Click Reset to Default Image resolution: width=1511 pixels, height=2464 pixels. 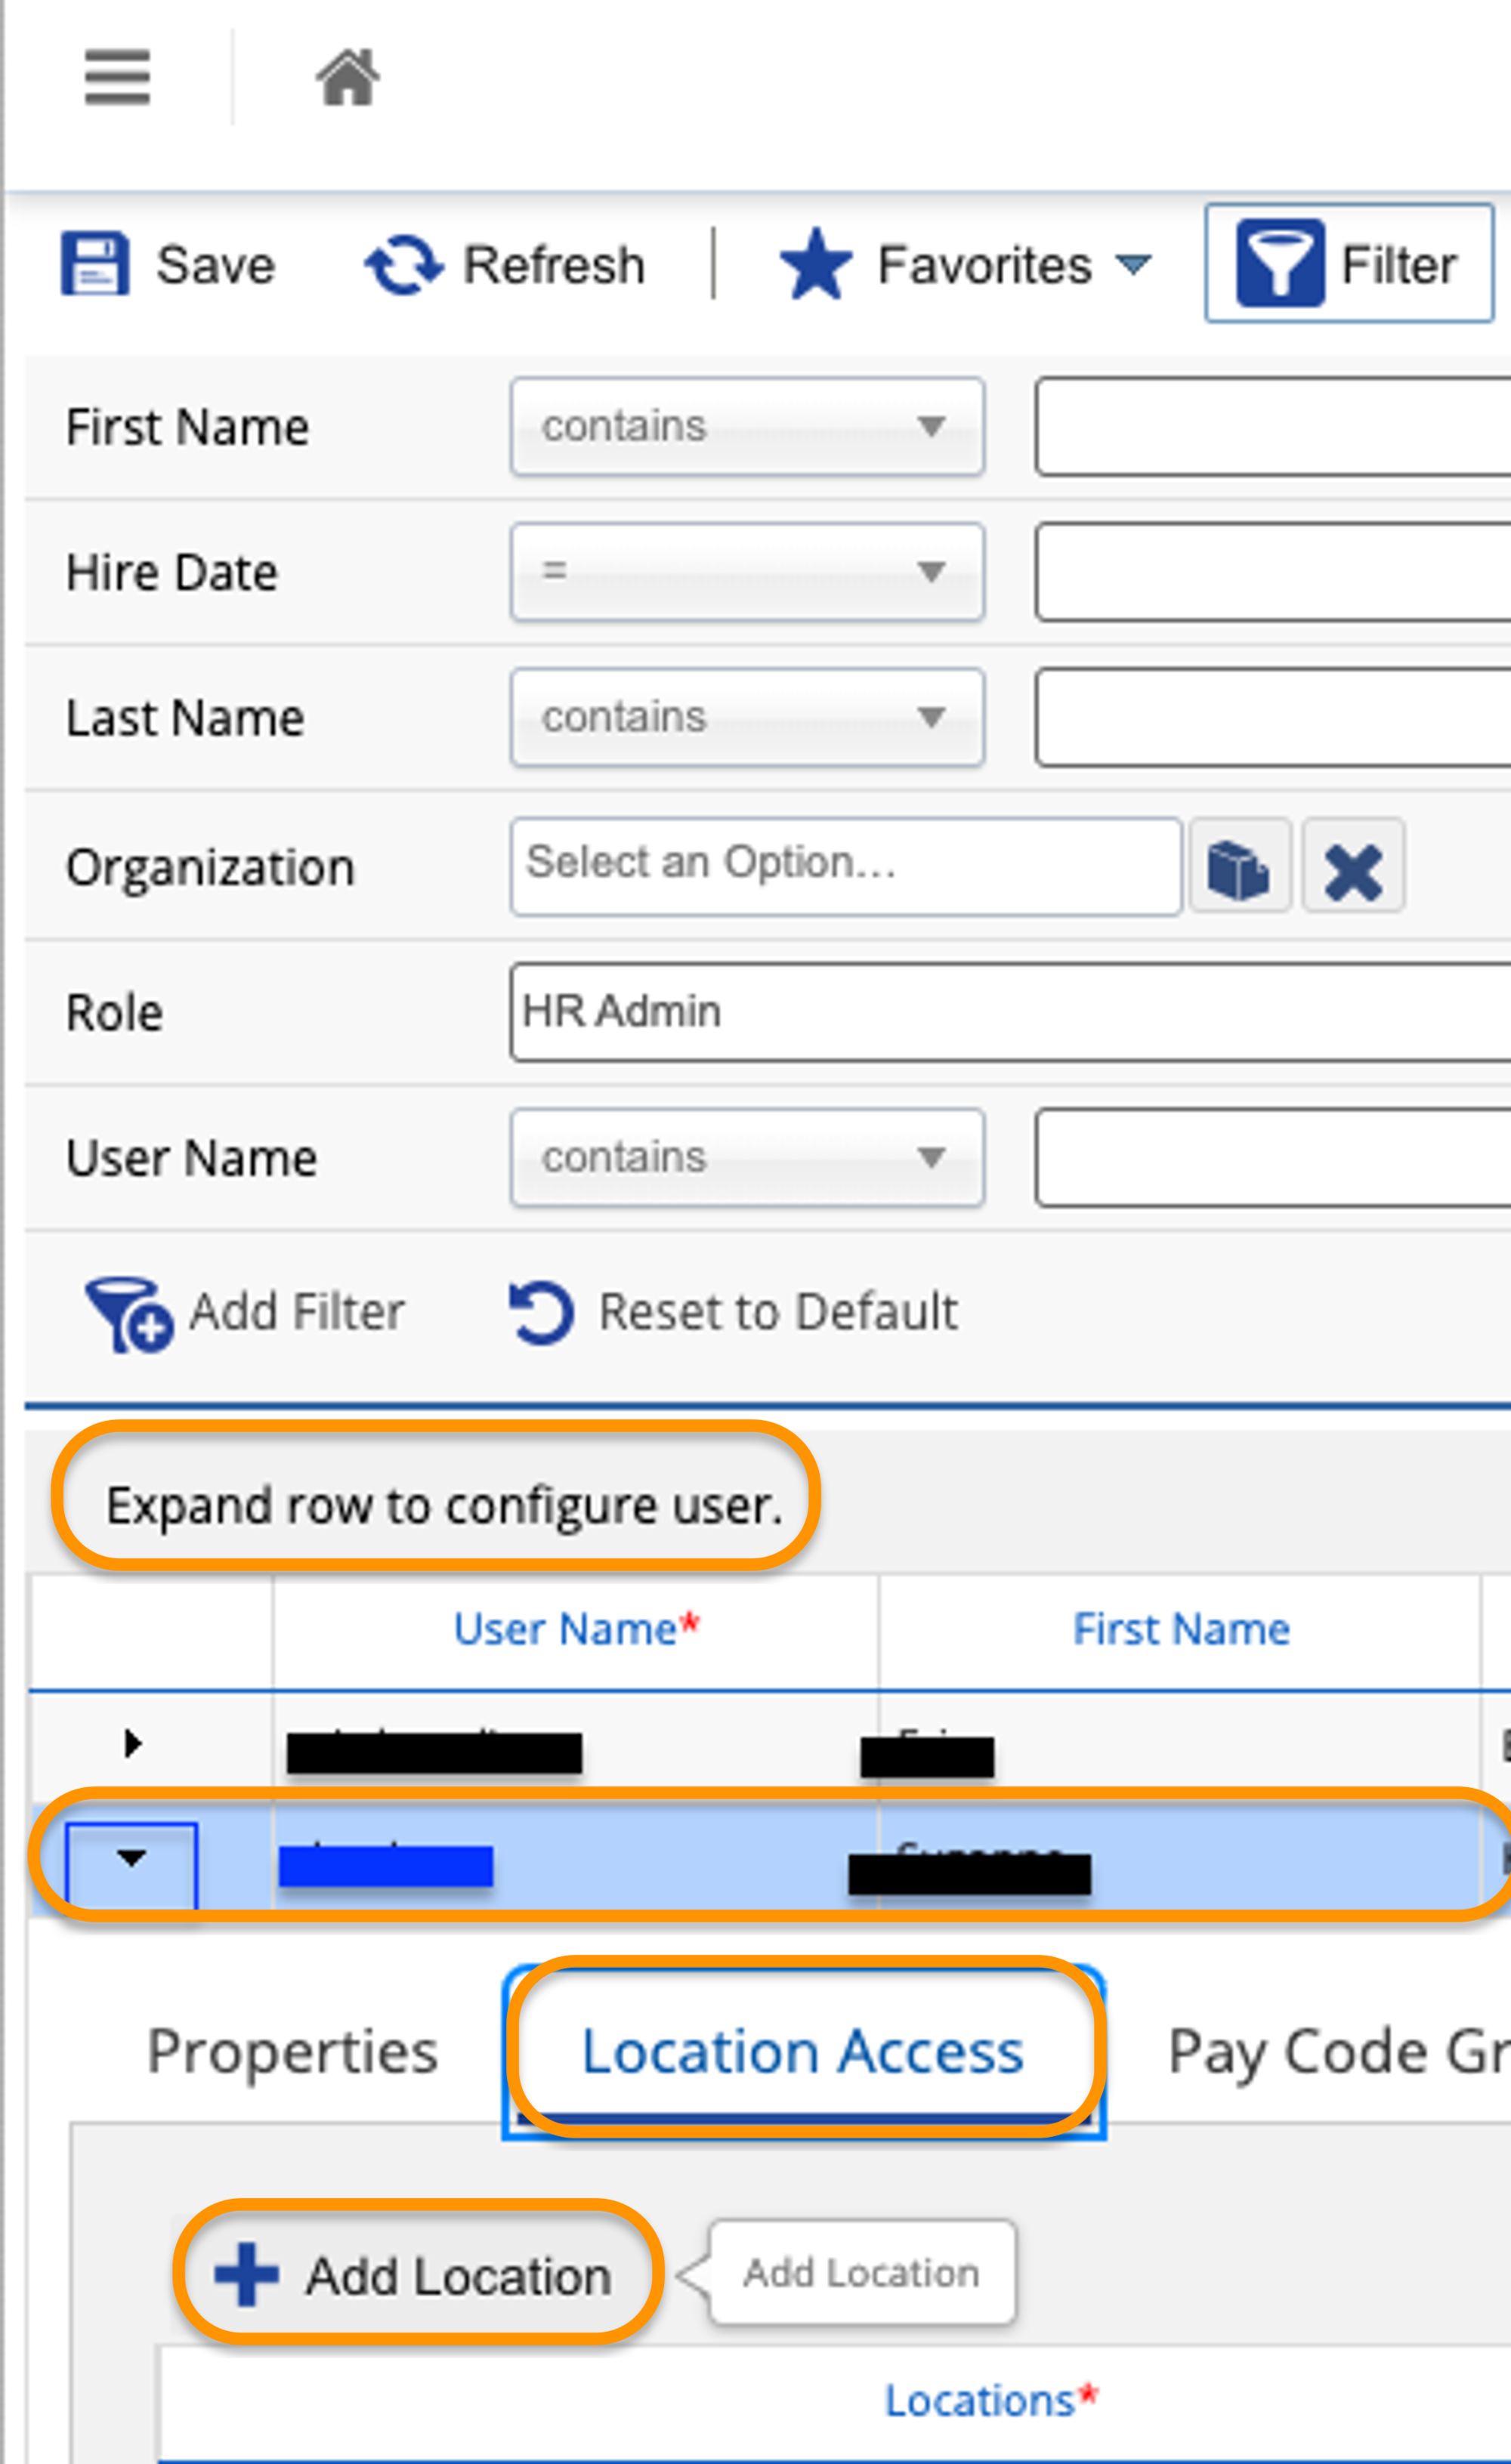(x=733, y=1312)
